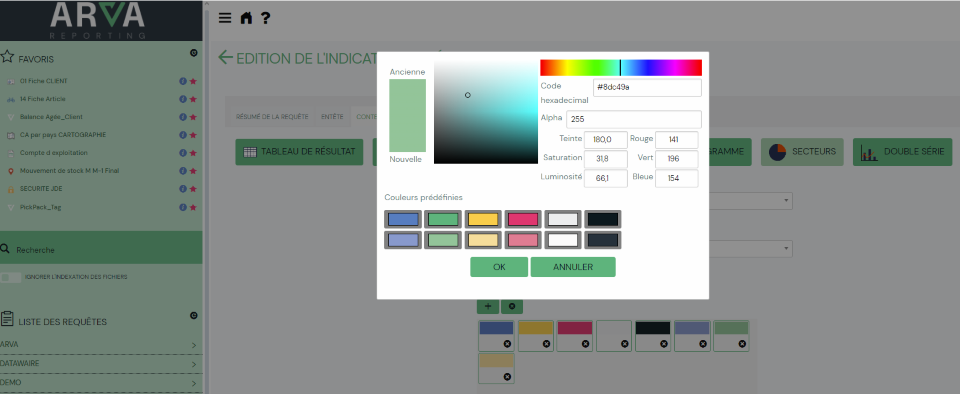Select the Double série chart type
The height and width of the screenshot is (394, 960).
(x=902, y=152)
